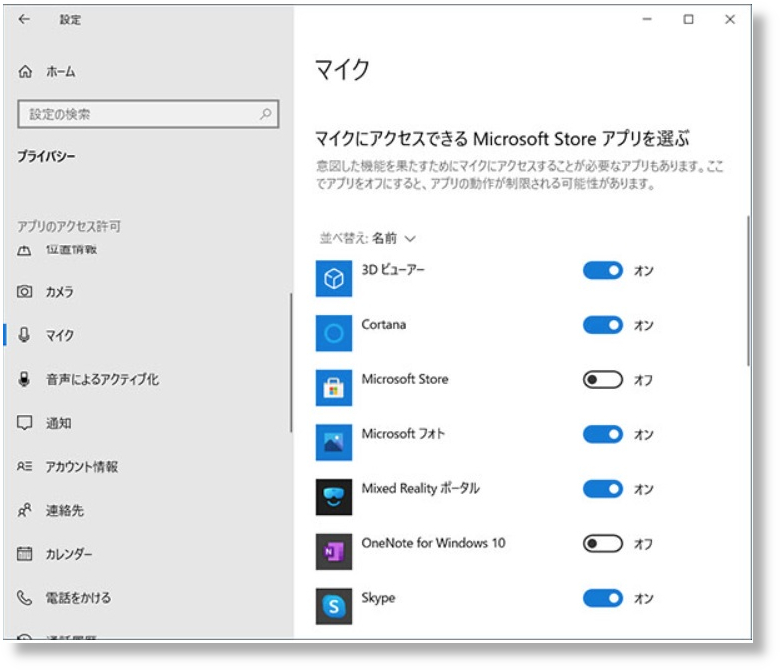This screenshot has width=780, height=670.
Task: Click the 電話をかける phone icon
Action: click(x=24, y=597)
